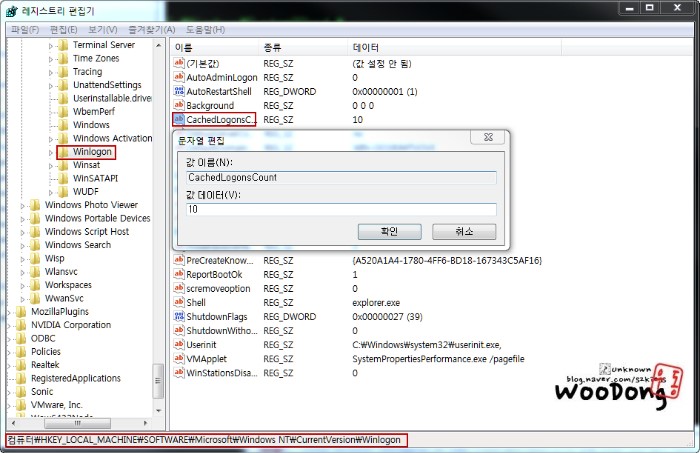Open the 도움말(H) menu
The height and width of the screenshot is (453, 700).
pyautogui.click(x=205, y=29)
